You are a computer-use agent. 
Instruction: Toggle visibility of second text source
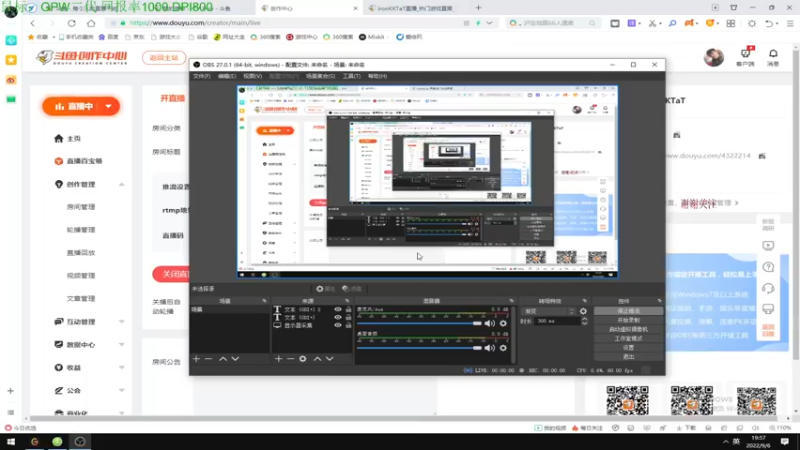coord(338,317)
